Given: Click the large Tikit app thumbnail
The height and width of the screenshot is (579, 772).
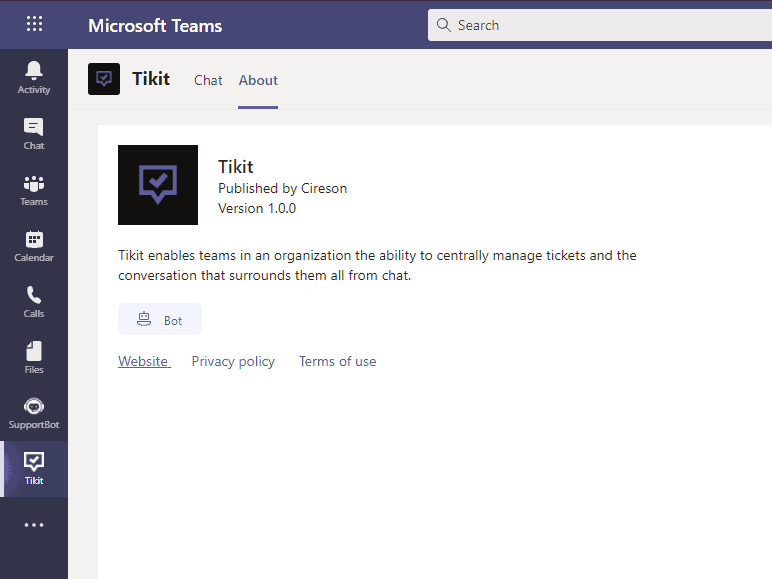Looking at the screenshot, I should 158,185.
